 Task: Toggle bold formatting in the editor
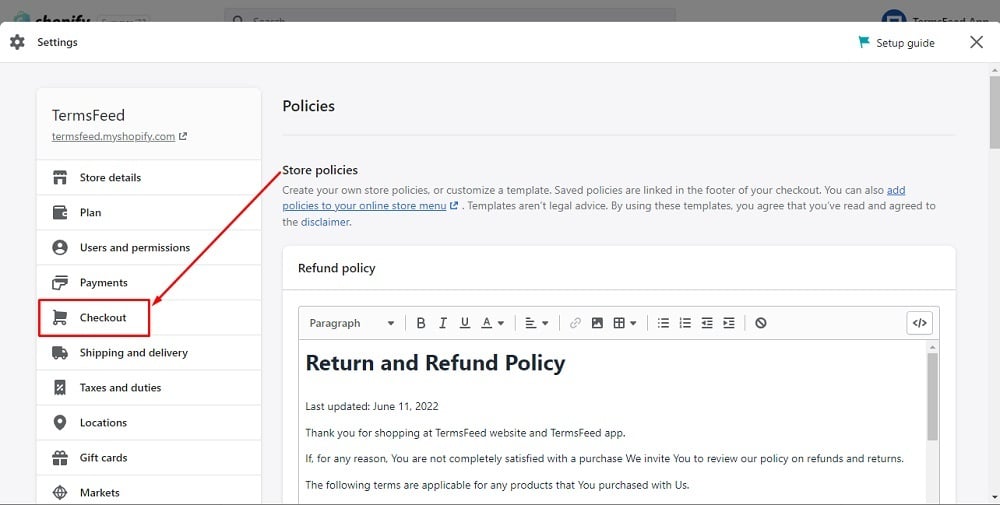coord(421,323)
